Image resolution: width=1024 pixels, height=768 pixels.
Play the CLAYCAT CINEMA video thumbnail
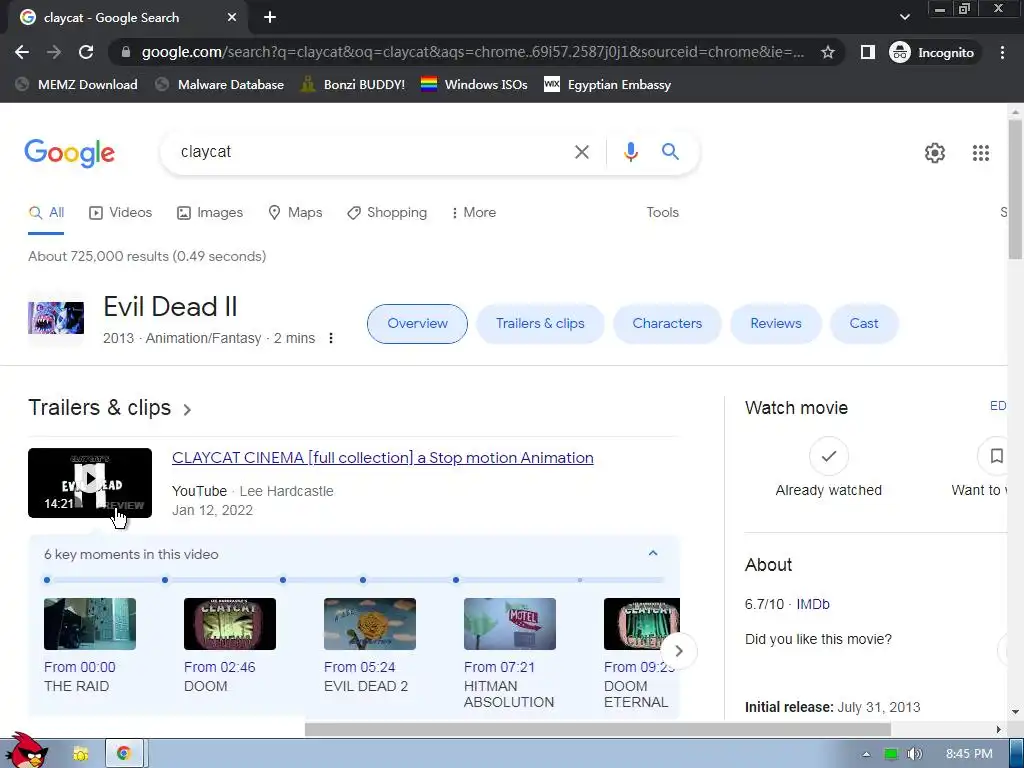90,483
